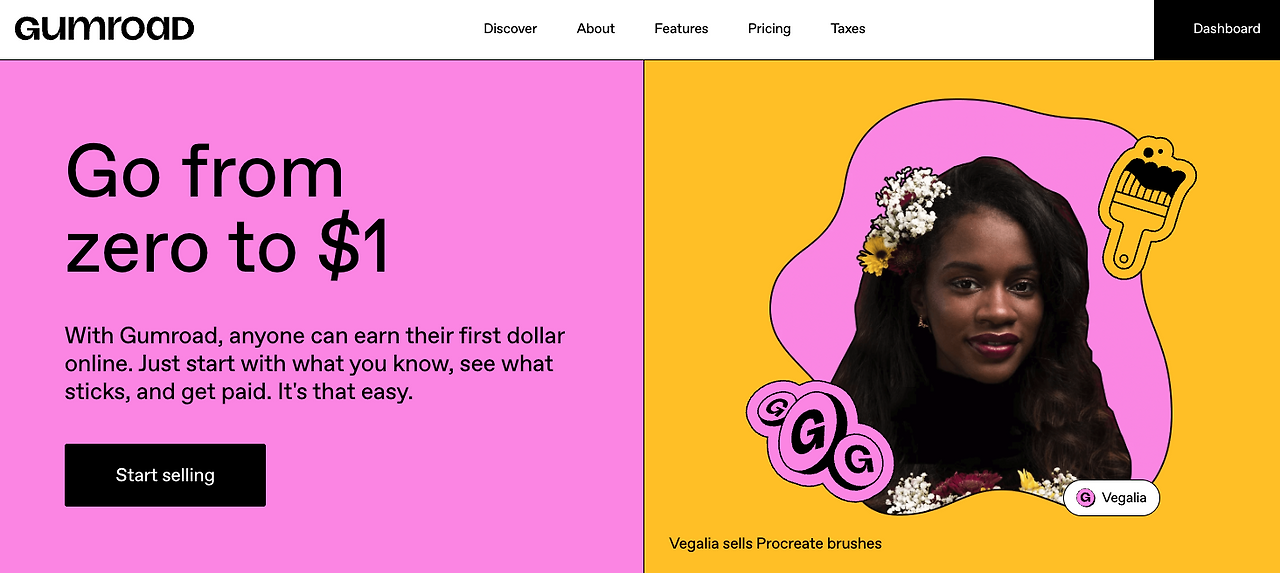Image resolution: width=1280 pixels, height=573 pixels.
Task: Click the Start selling button
Action: point(165,475)
